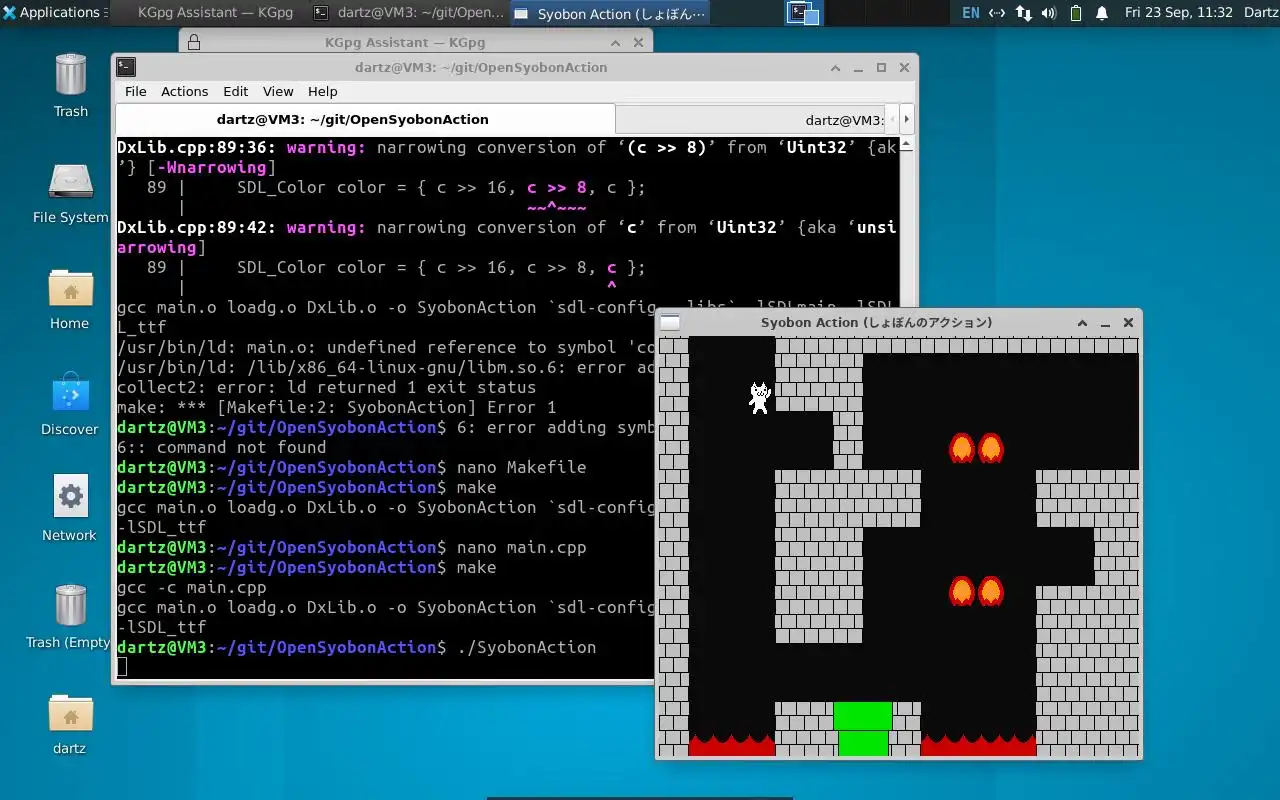1280x800 pixels.
Task: Click the workspace switcher icon in panel
Action: coord(803,13)
